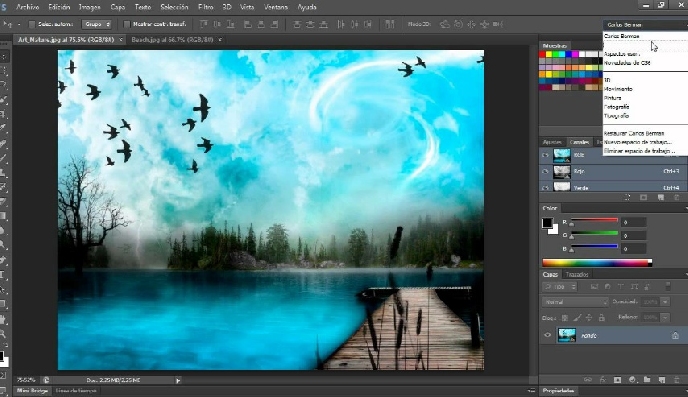Delete current channel trash icon
Screen dimensions: 688x397
click(677, 198)
